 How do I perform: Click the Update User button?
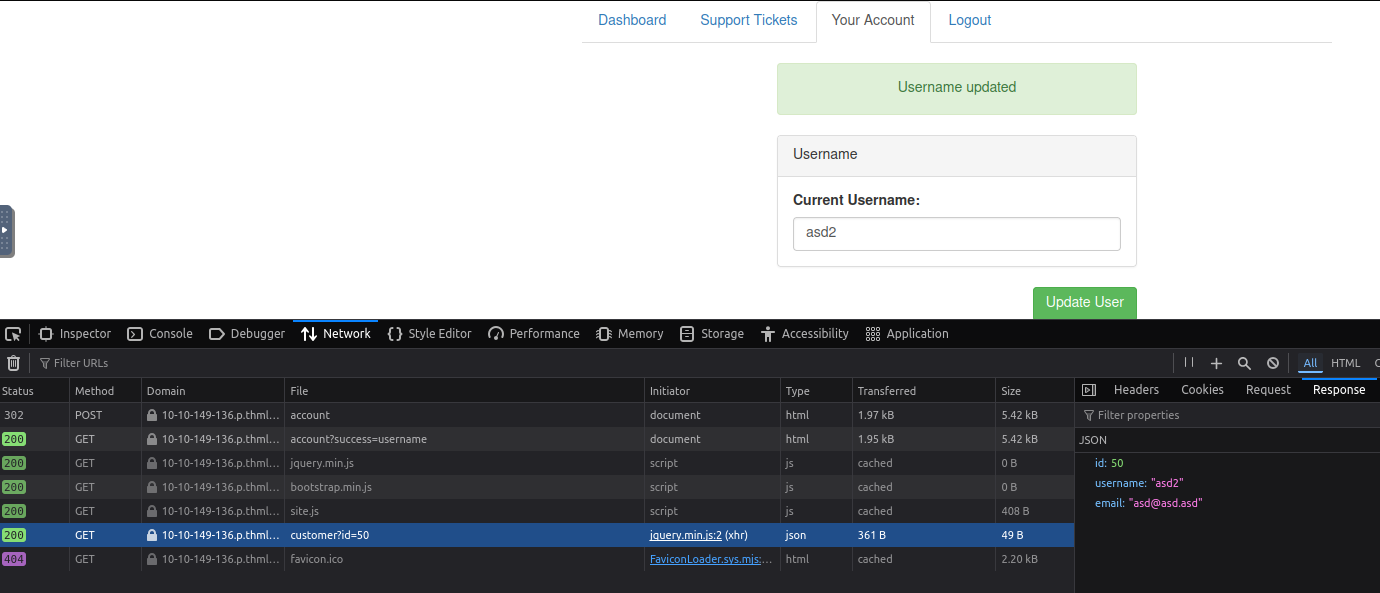point(1084,302)
